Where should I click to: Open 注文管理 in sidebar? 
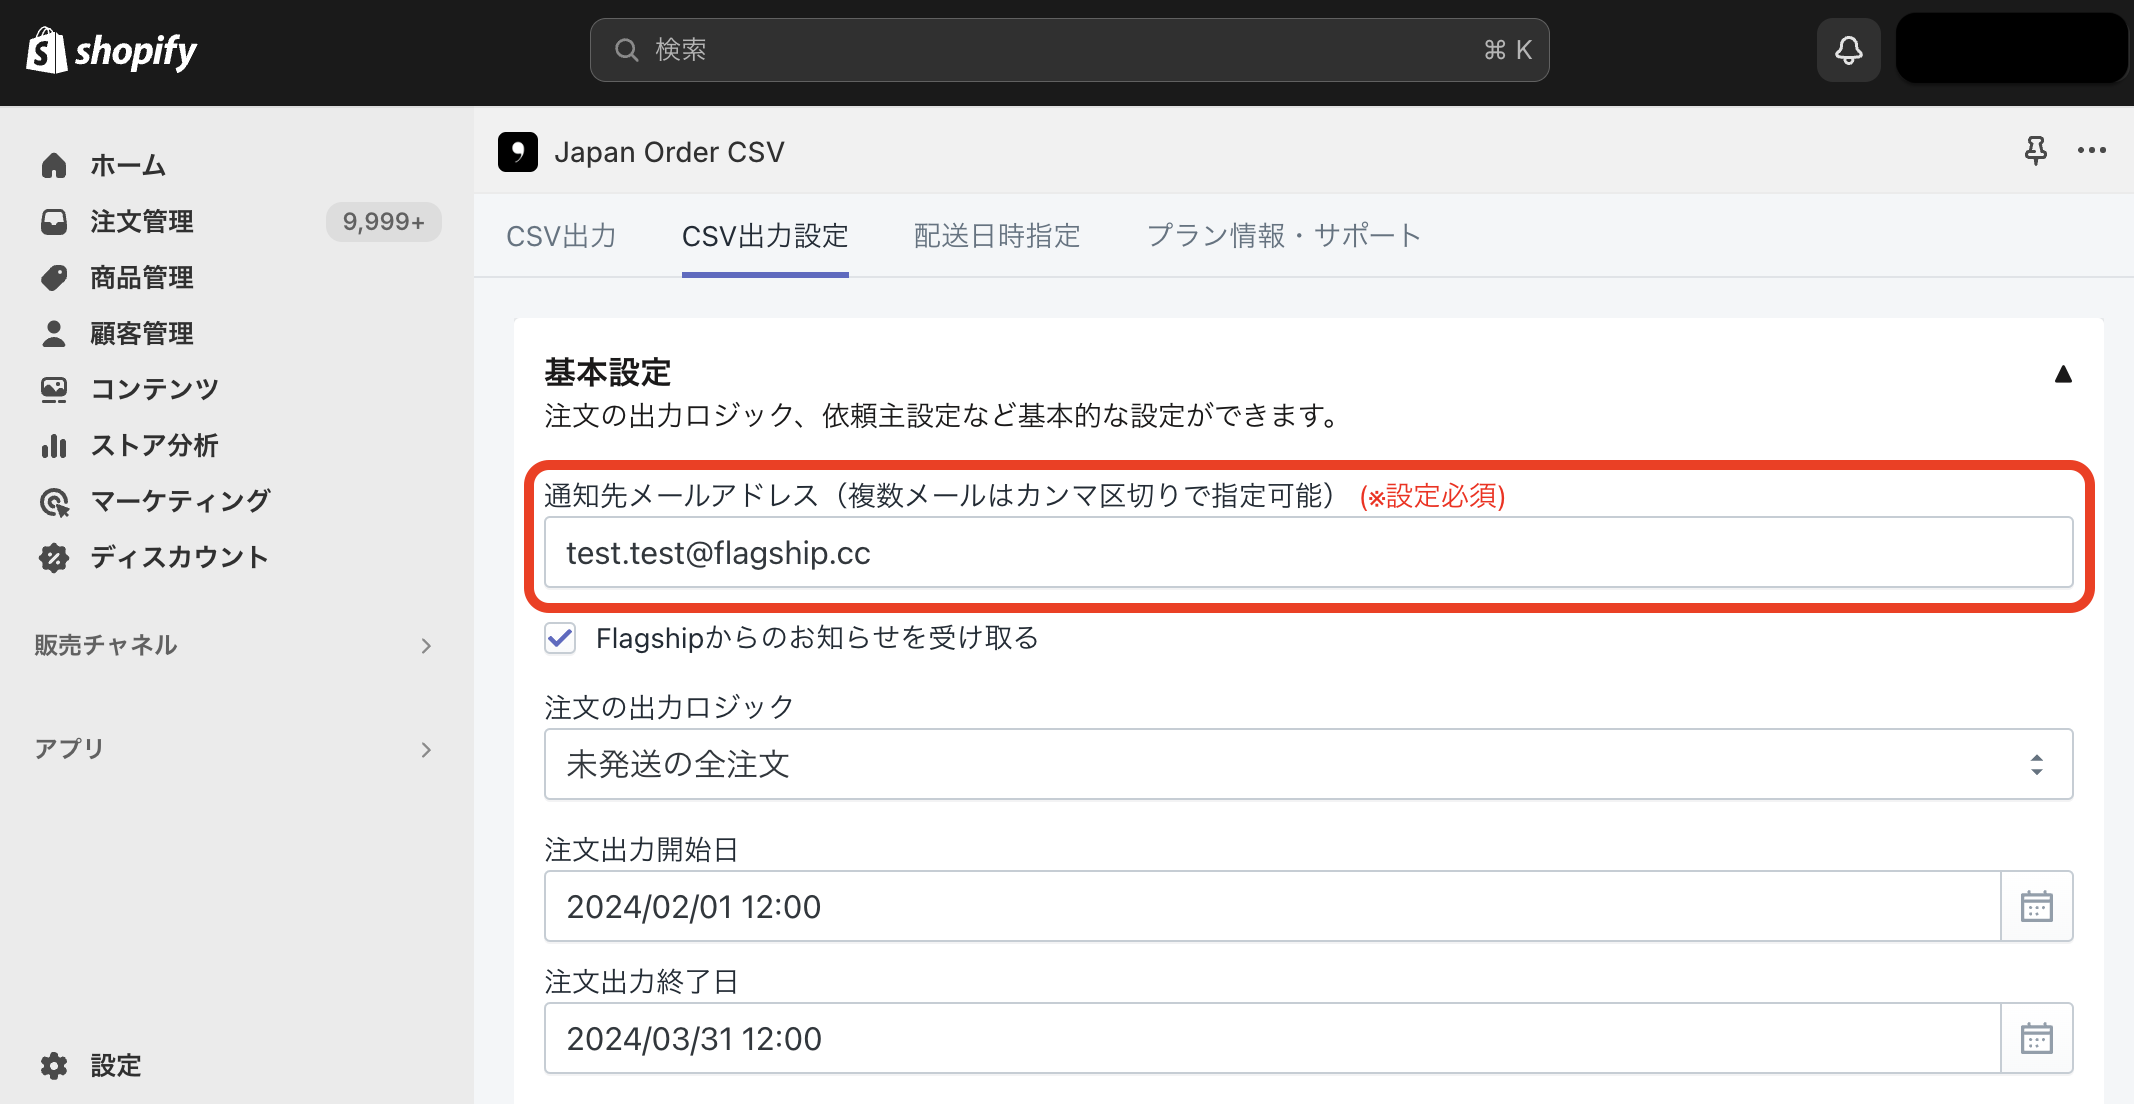point(142,221)
